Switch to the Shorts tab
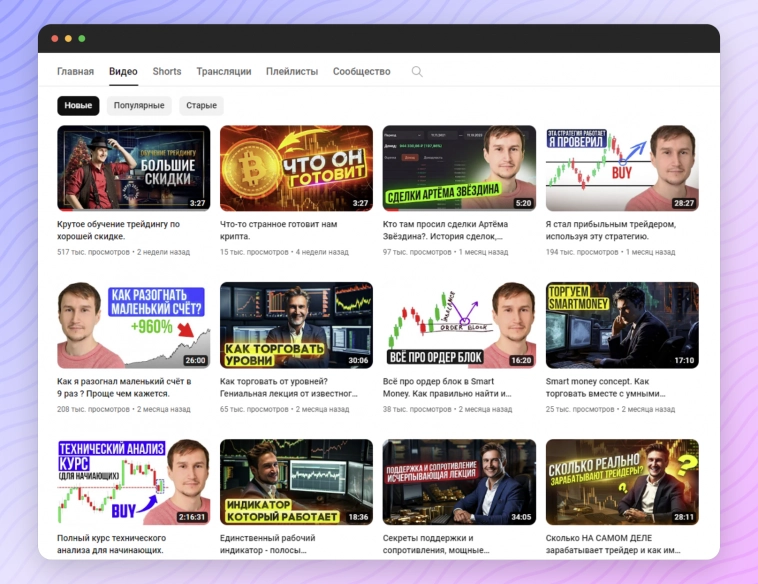 coord(167,72)
